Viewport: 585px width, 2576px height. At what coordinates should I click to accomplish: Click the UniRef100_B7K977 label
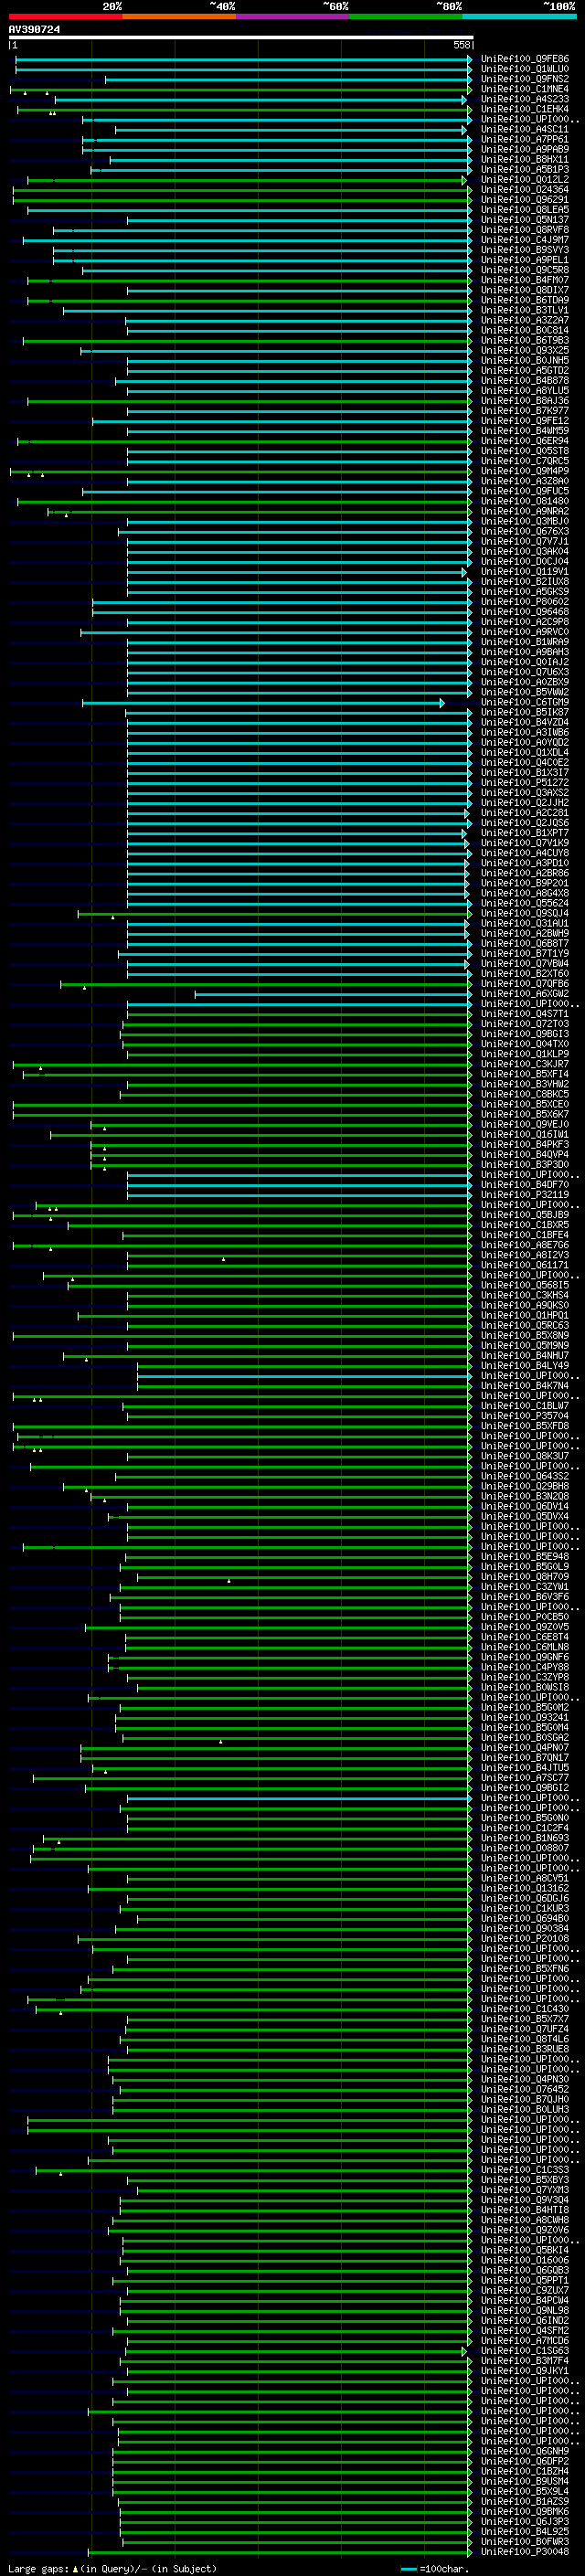tap(524, 411)
